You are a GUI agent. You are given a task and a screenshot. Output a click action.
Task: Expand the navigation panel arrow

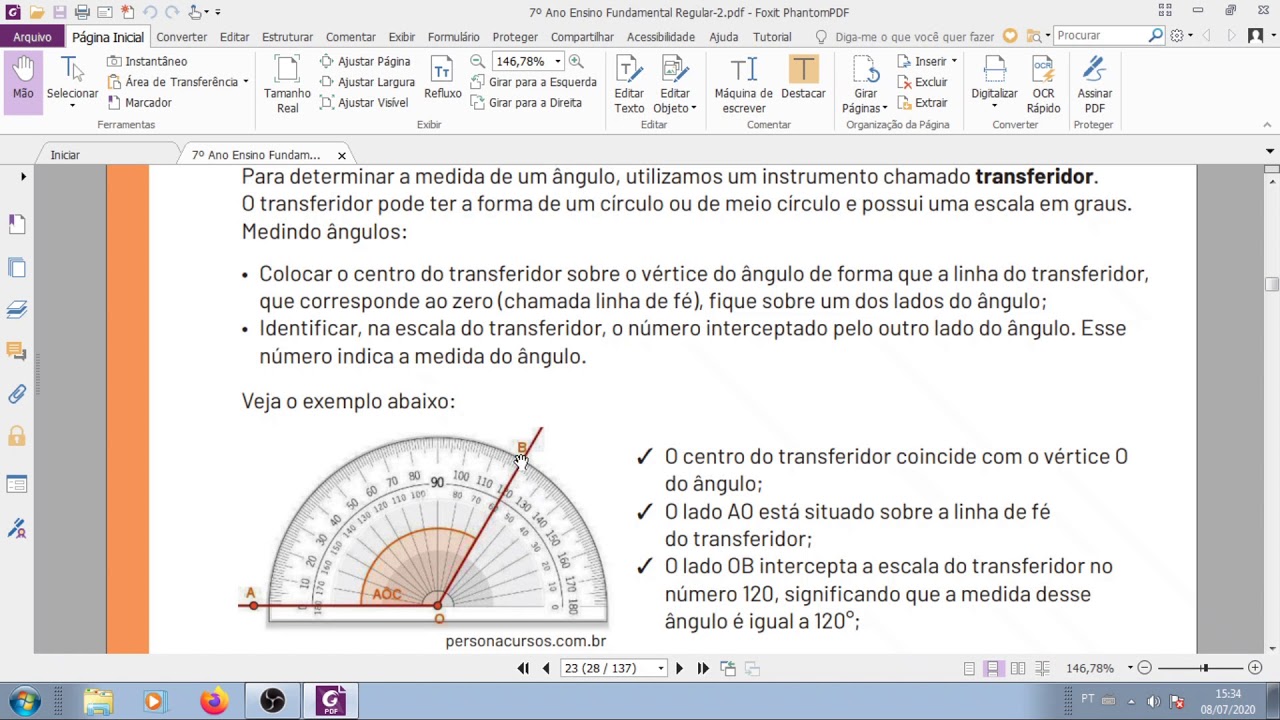tap(23, 177)
